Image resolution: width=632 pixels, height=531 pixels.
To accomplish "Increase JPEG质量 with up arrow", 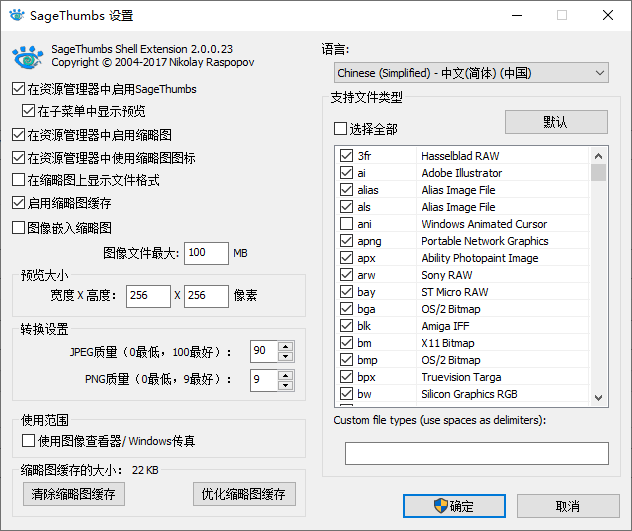I will point(286,346).
